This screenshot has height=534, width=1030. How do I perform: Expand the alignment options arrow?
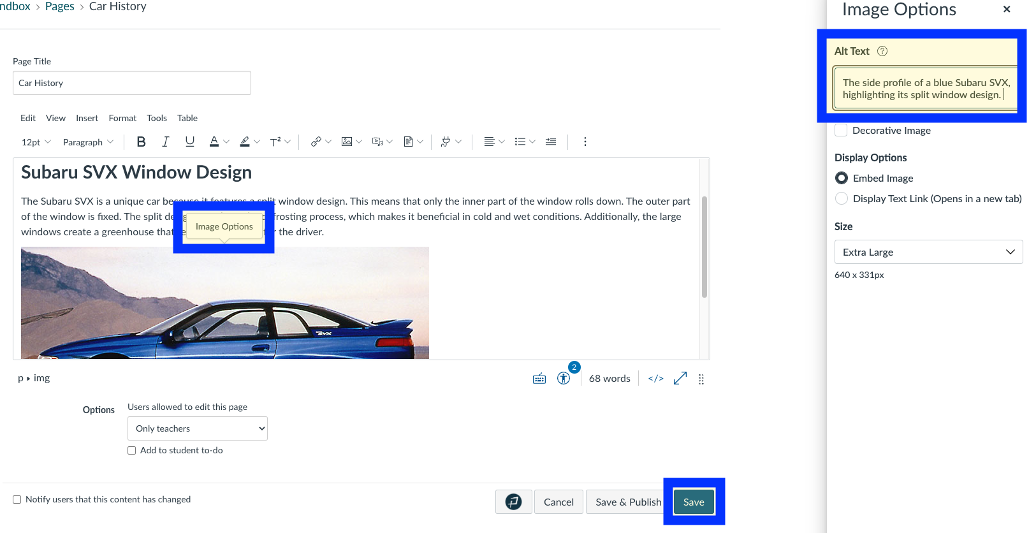click(x=501, y=142)
